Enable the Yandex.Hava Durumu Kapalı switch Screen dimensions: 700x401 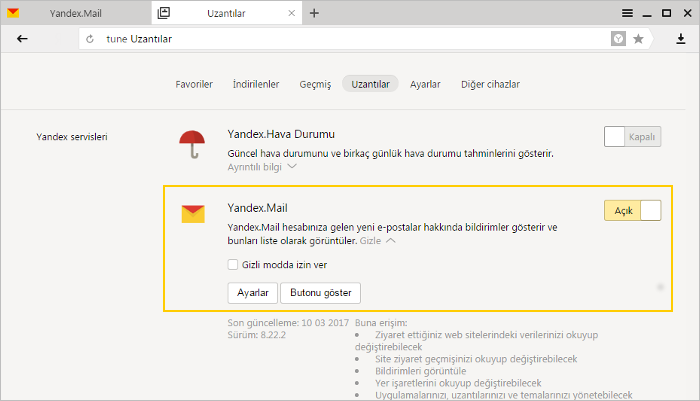pos(632,137)
